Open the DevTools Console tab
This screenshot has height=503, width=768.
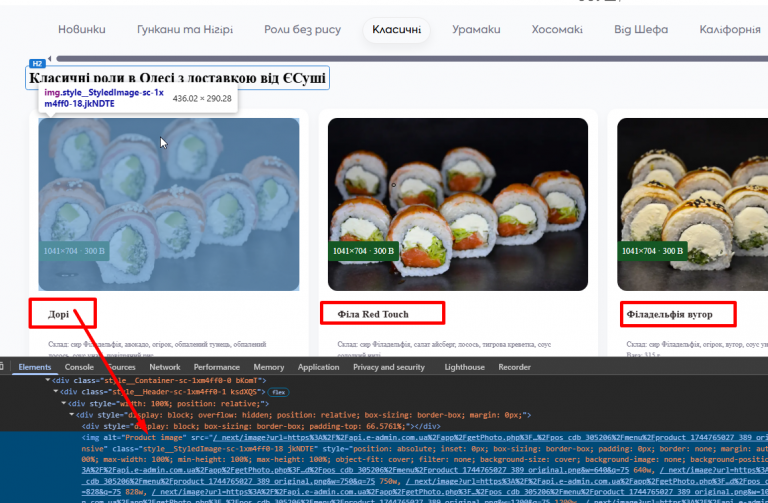(79, 367)
